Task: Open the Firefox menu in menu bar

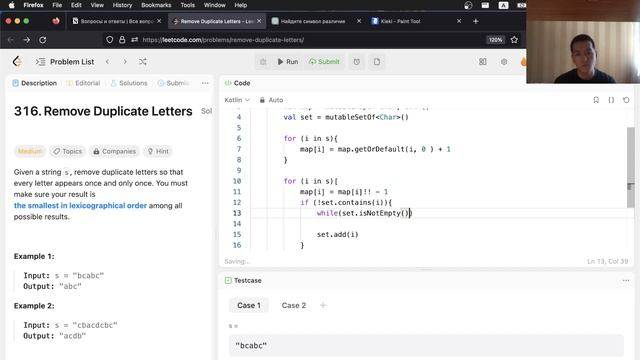Action: click(x=33, y=5)
